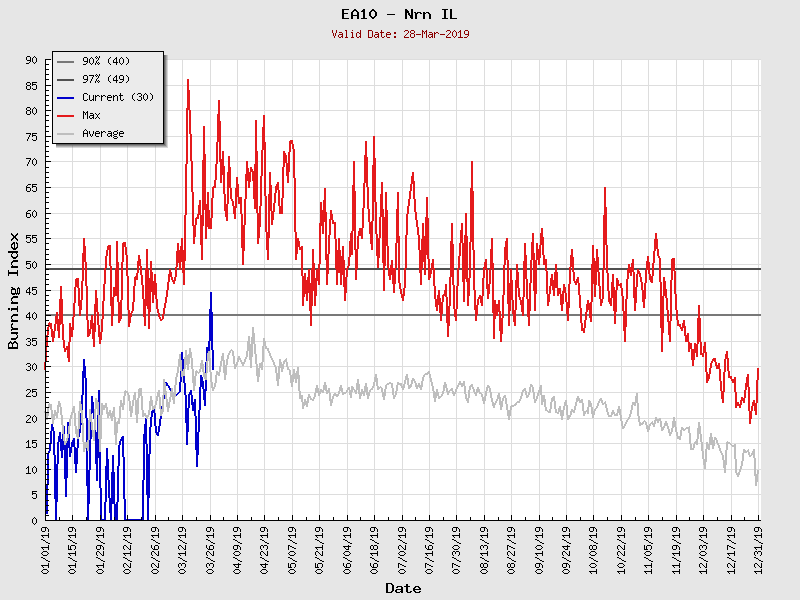800x600 pixels.
Task: Click the Date x-axis title
Action: (x=403, y=588)
